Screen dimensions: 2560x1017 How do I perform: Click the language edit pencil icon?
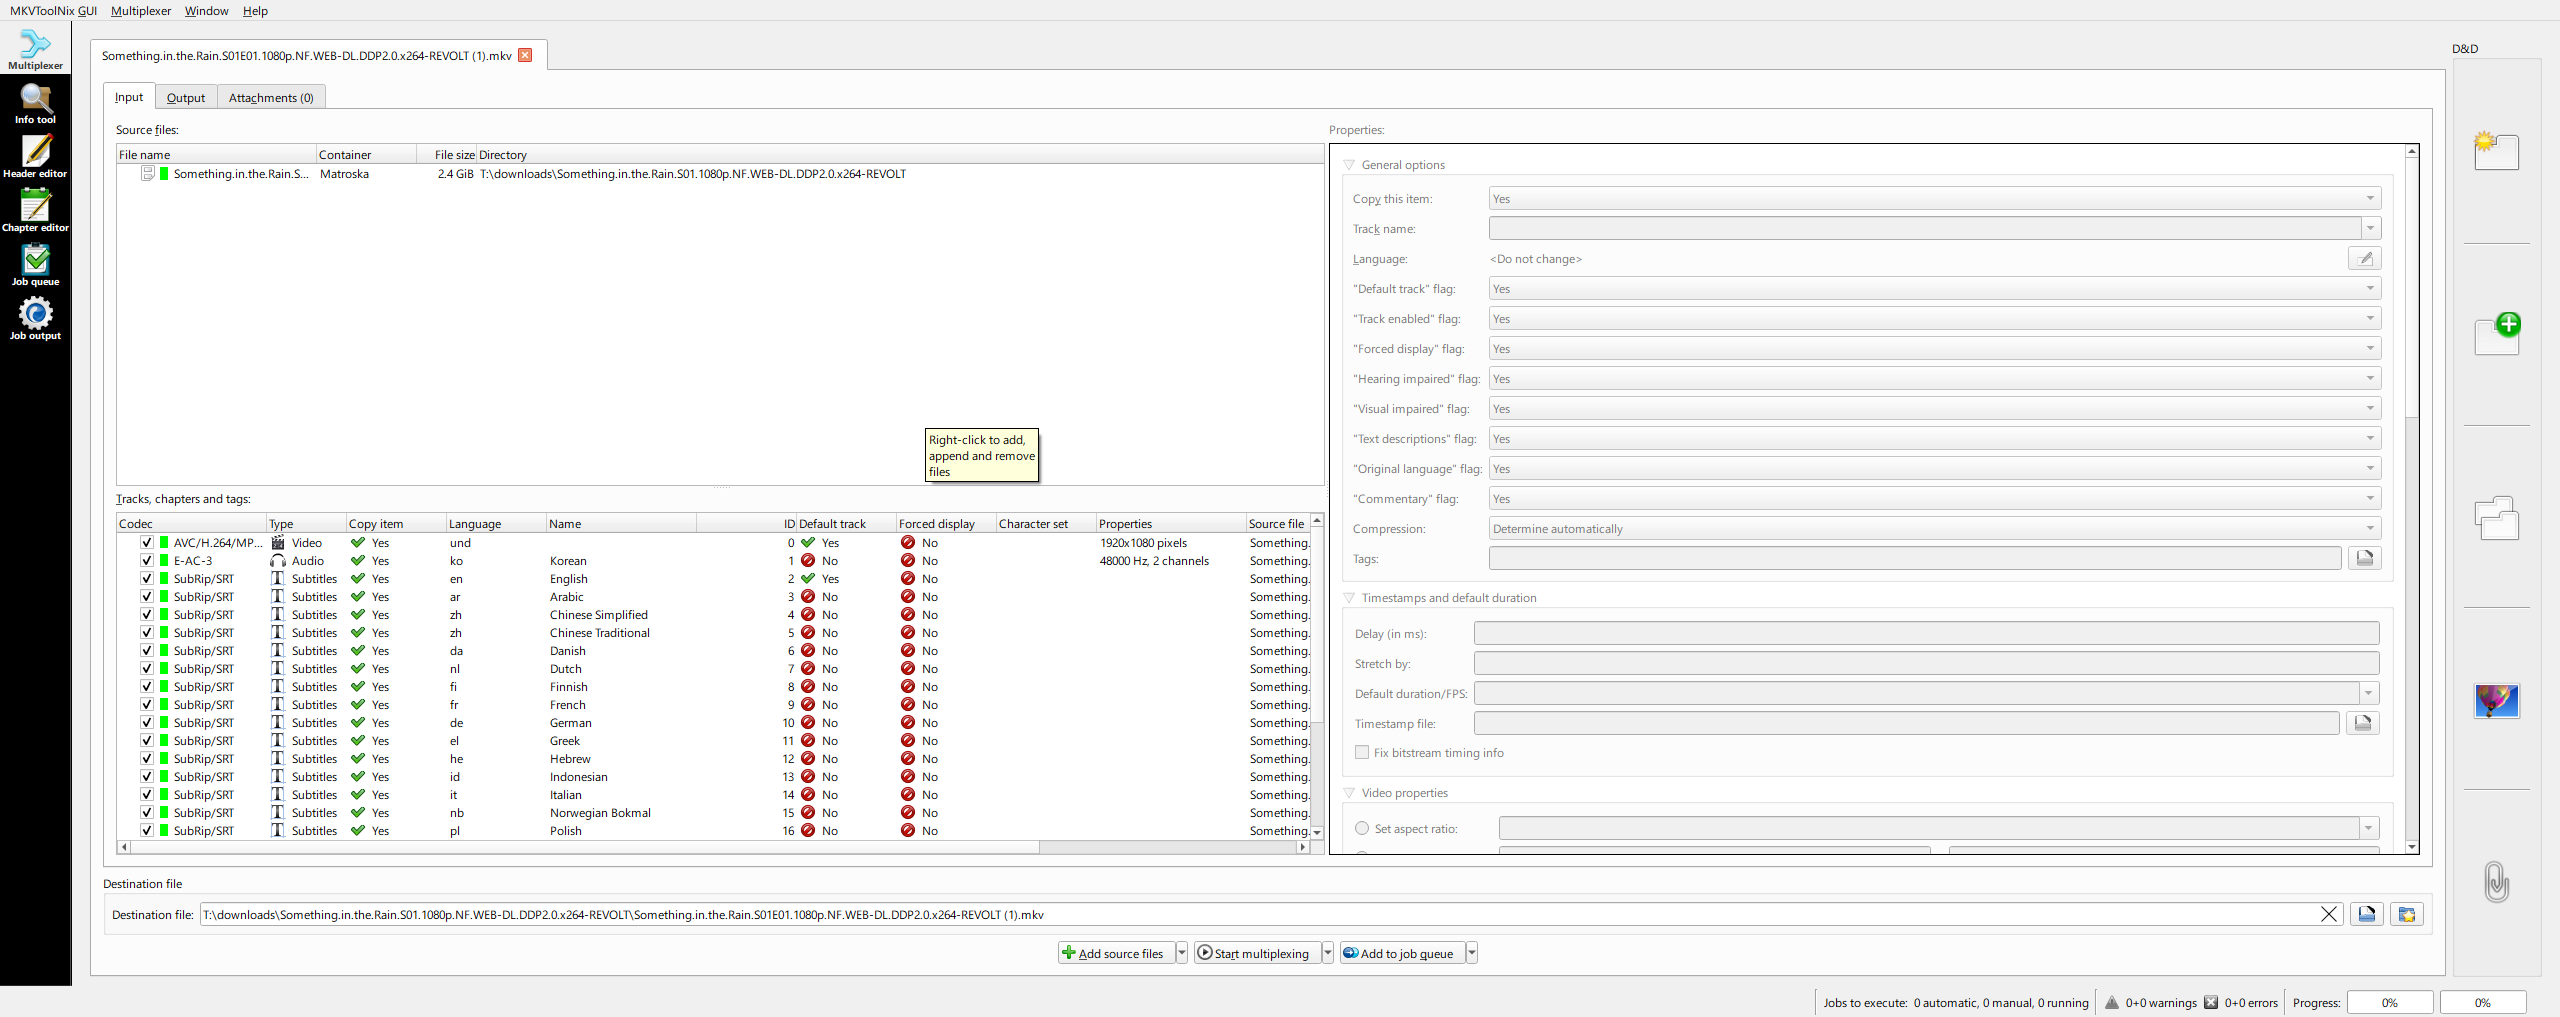pyautogui.click(x=2364, y=259)
